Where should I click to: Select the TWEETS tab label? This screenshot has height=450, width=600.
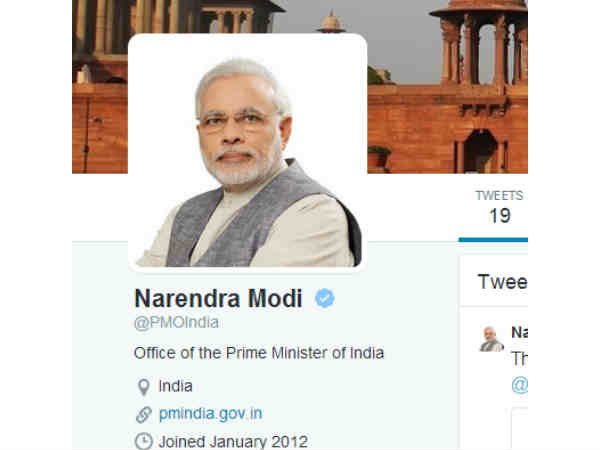click(x=499, y=196)
